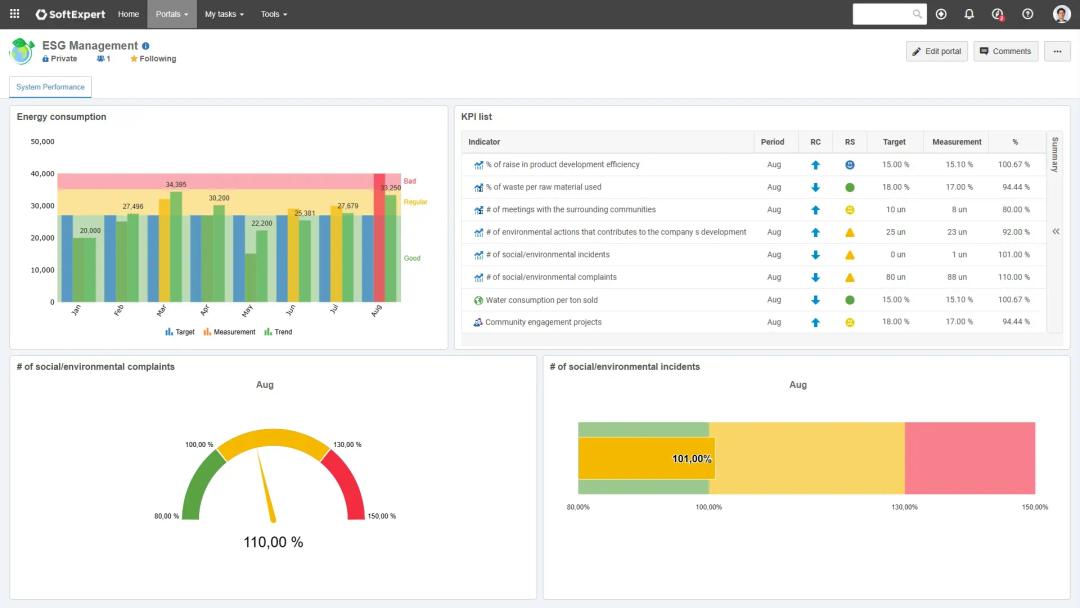Click the notifications bell icon
1080x608 pixels.
(x=969, y=14)
